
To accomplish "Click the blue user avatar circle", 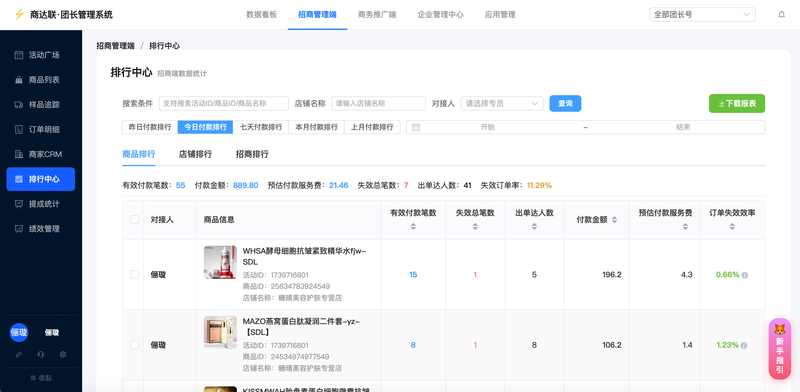I will coord(19,332).
